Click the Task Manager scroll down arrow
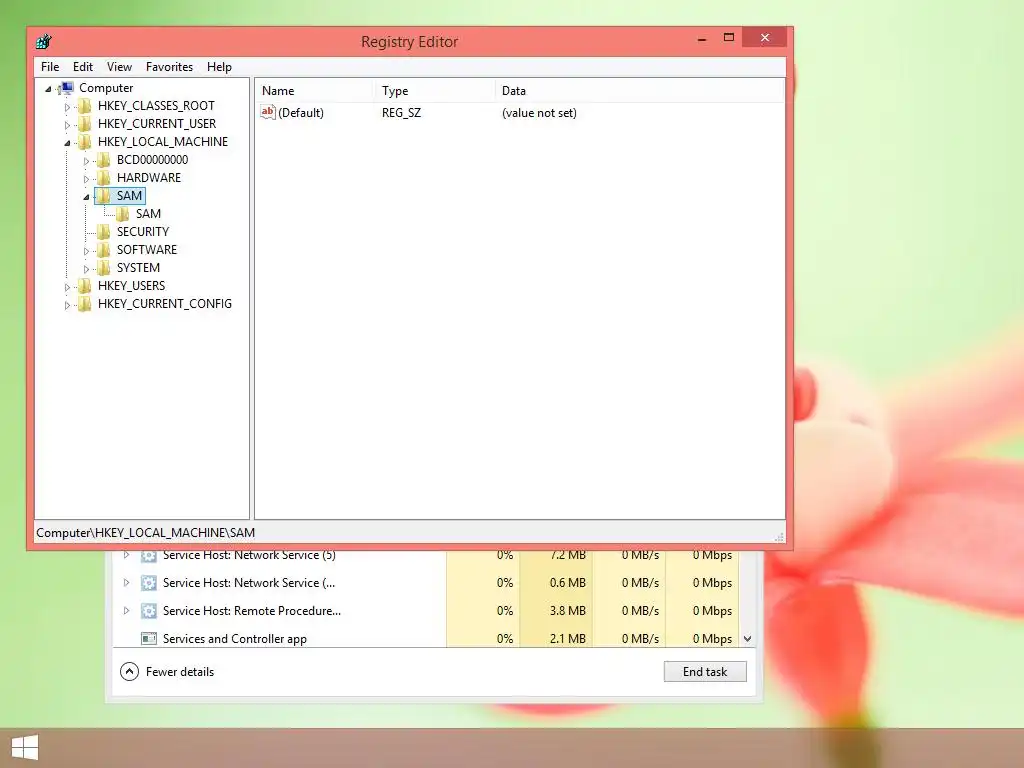 (748, 639)
